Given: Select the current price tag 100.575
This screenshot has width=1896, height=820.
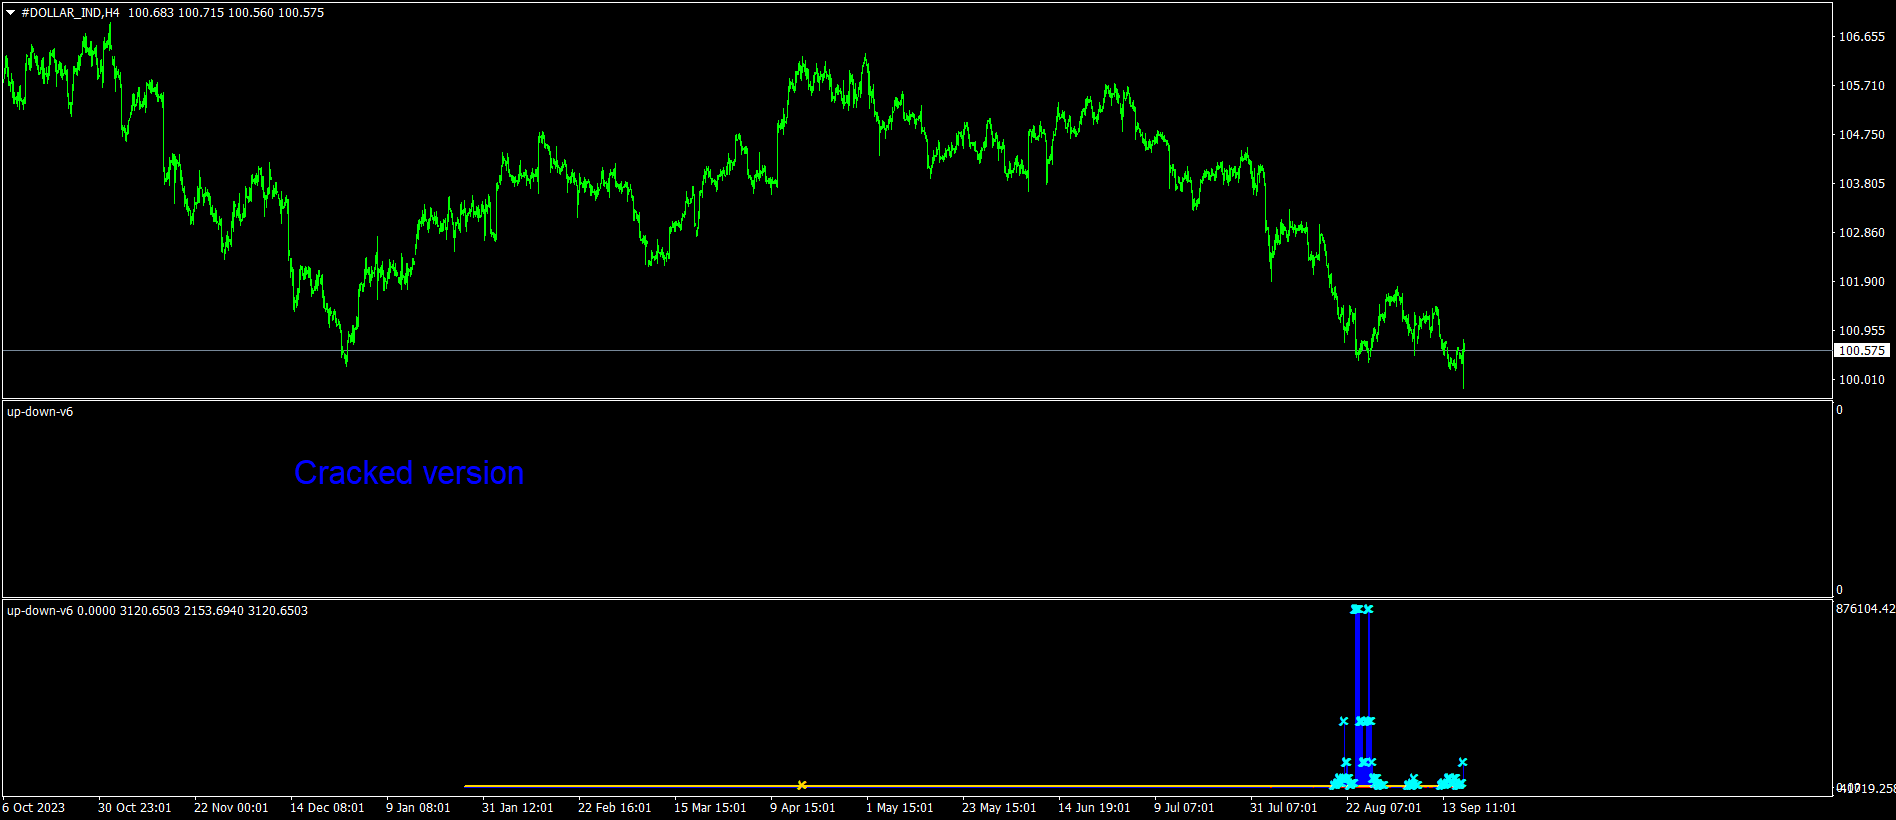Looking at the screenshot, I should [x=1861, y=351].
